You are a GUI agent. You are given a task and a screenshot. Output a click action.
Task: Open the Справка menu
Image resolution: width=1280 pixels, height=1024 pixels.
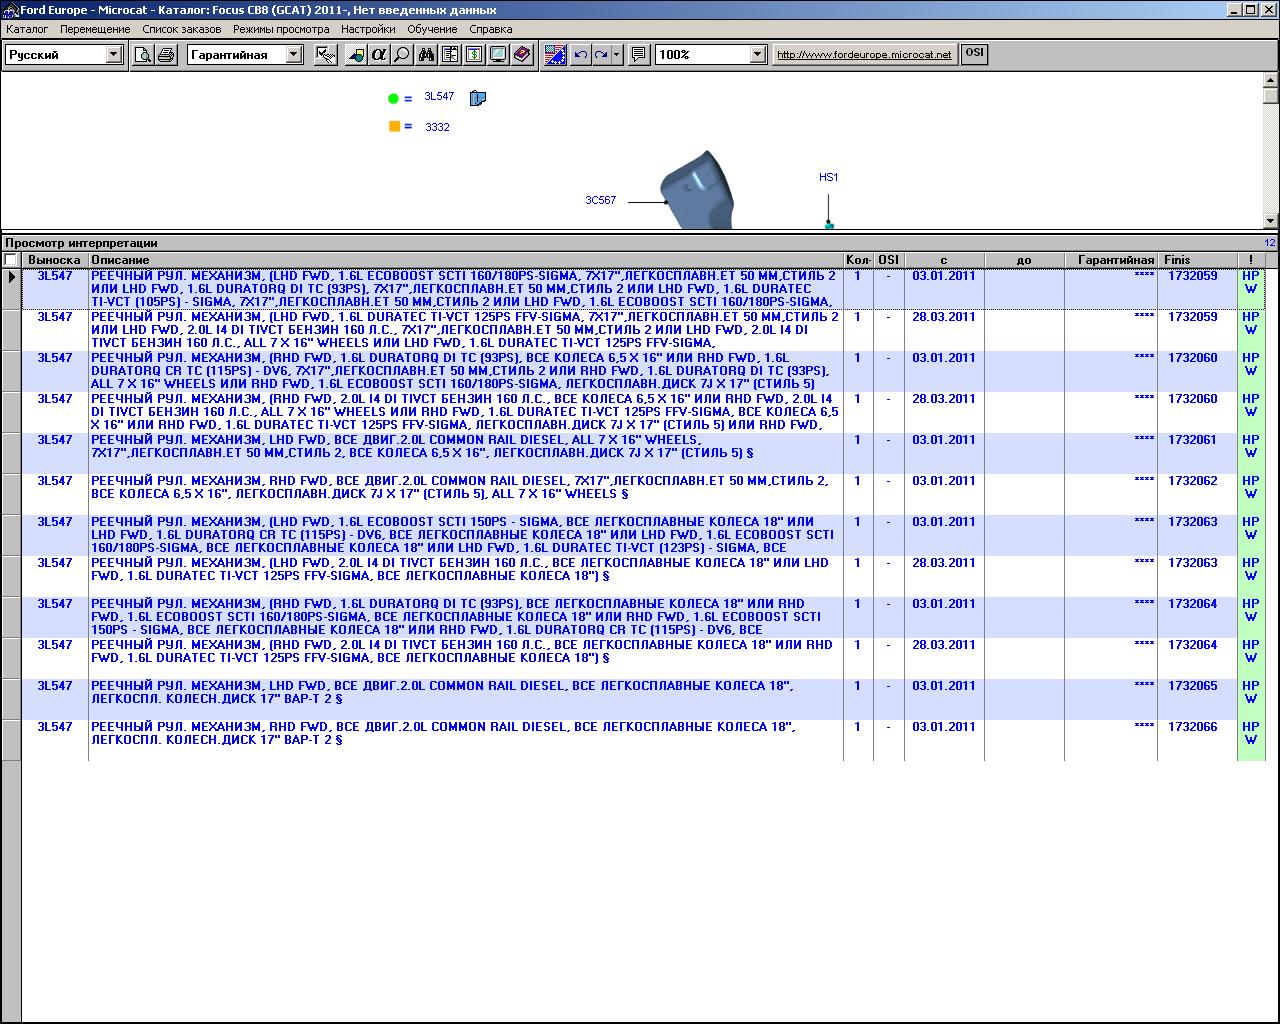coord(490,29)
